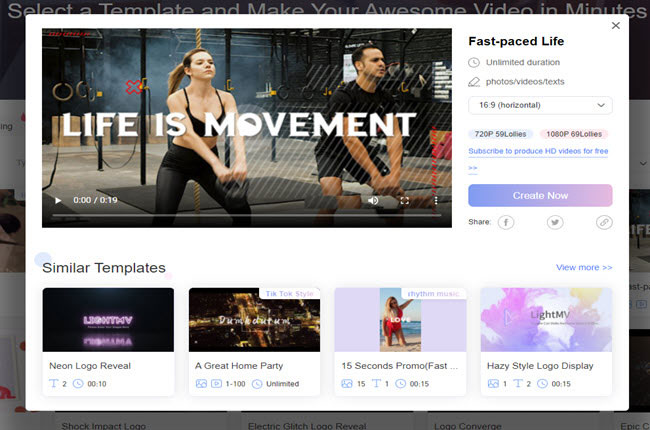Open the A Great Home Party template
Screen dimensions: 650x430
(254, 320)
